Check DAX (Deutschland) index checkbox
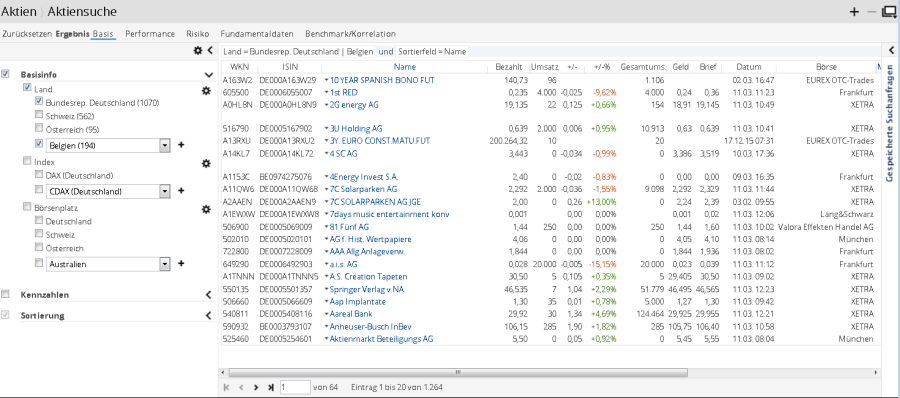The image size is (900, 398). pyautogui.click(x=38, y=173)
